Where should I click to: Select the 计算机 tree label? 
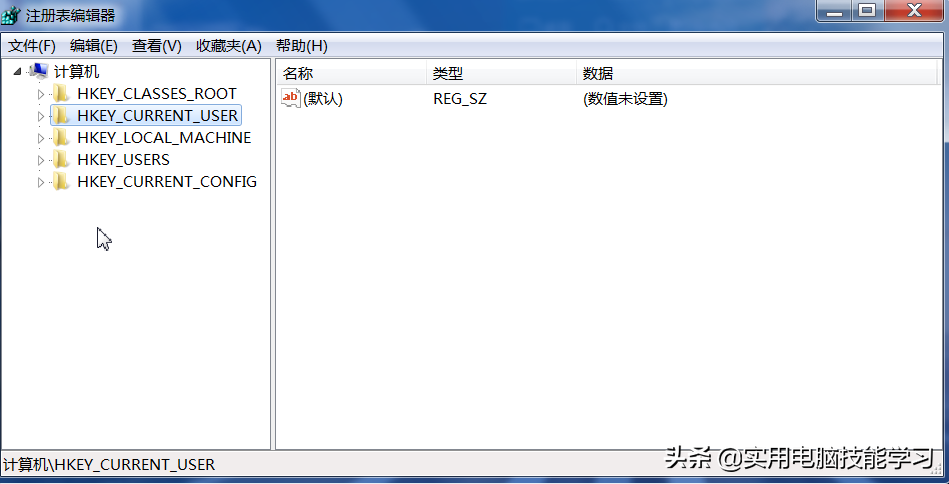[x=77, y=72]
